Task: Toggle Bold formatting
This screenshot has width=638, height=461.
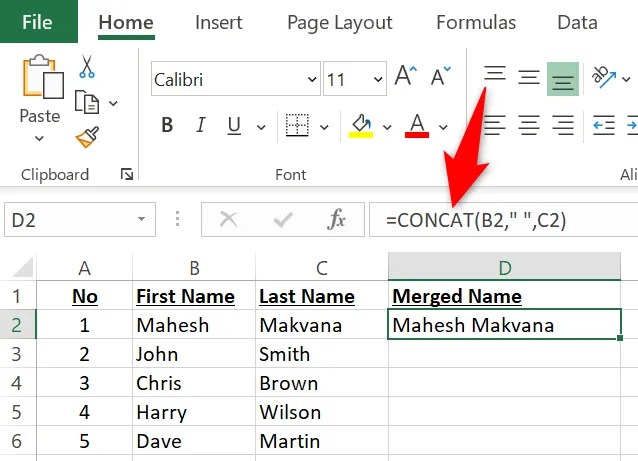Action: (167, 125)
